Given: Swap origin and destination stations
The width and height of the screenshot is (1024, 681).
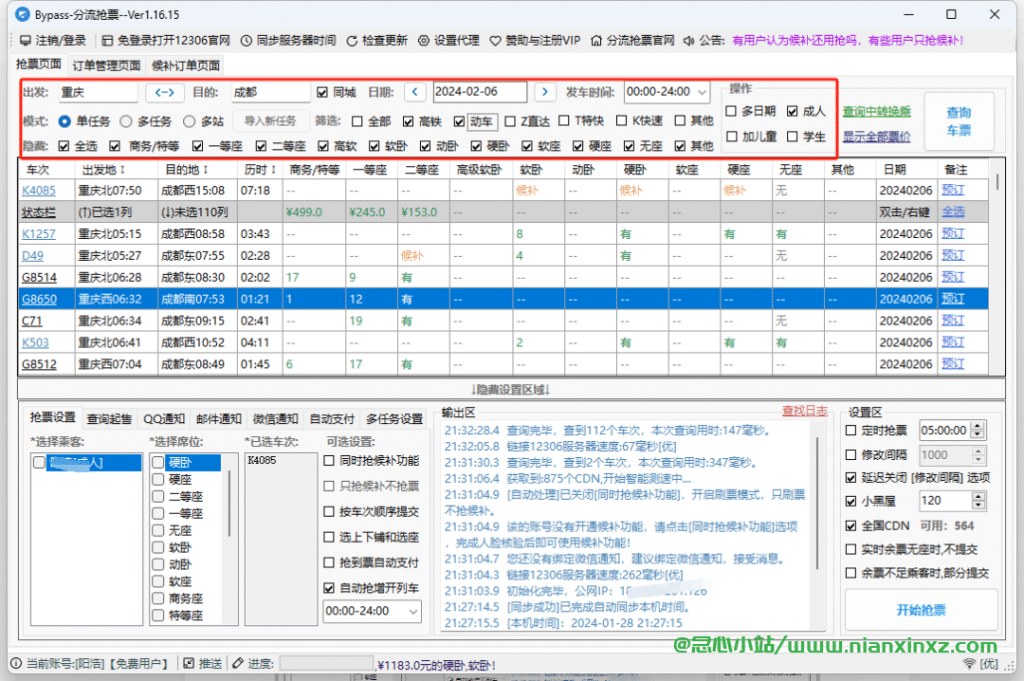Looking at the screenshot, I should click(165, 92).
